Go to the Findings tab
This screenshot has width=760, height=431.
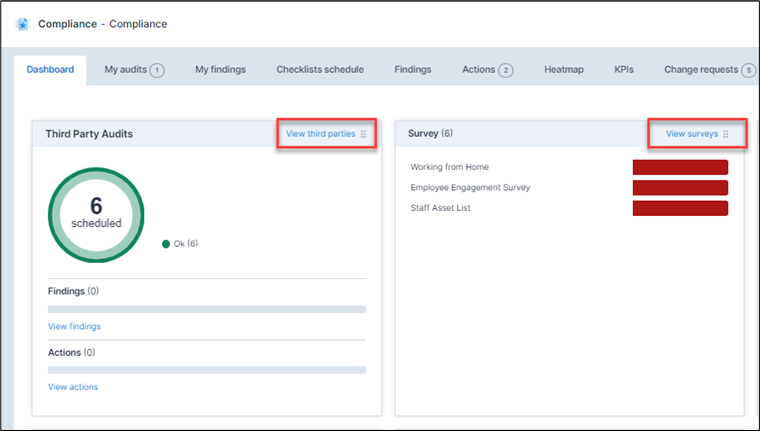coord(413,70)
